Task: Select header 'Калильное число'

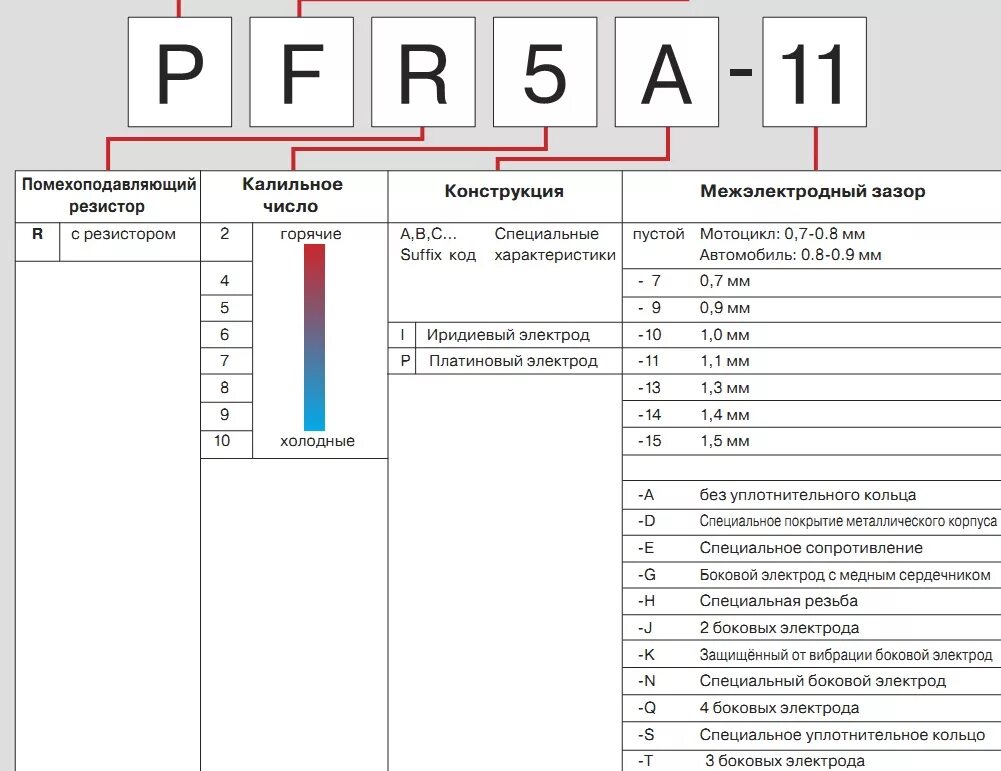Action: [x=292, y=195]
